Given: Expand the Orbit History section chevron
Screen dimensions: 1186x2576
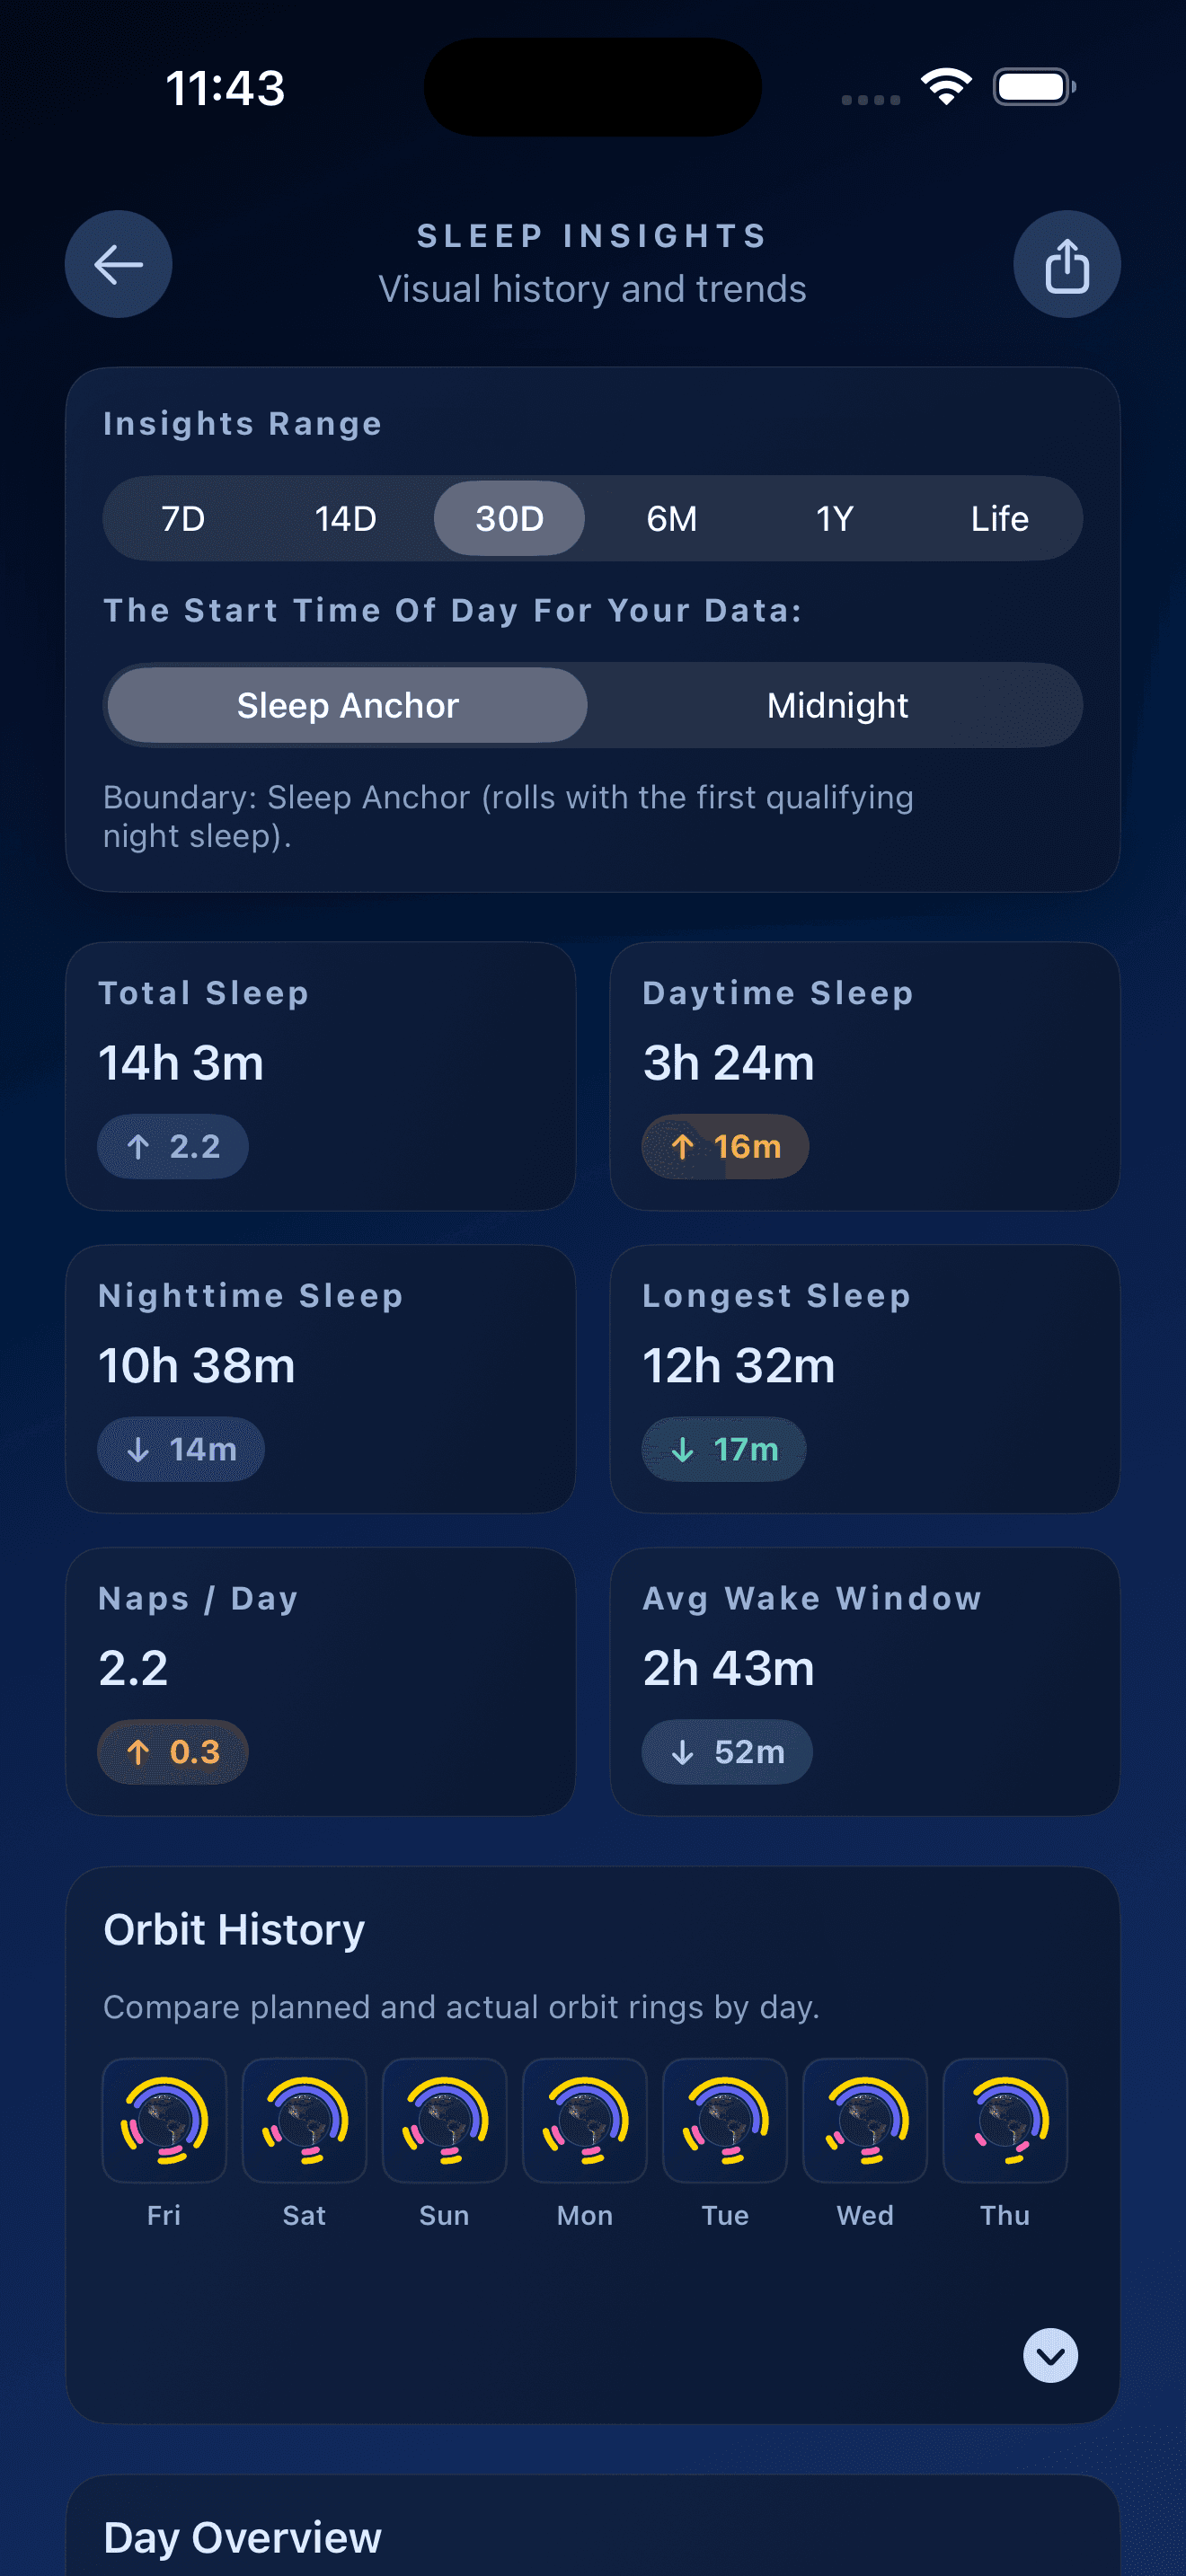Looking at the screenshot, I should 1049,2358.
